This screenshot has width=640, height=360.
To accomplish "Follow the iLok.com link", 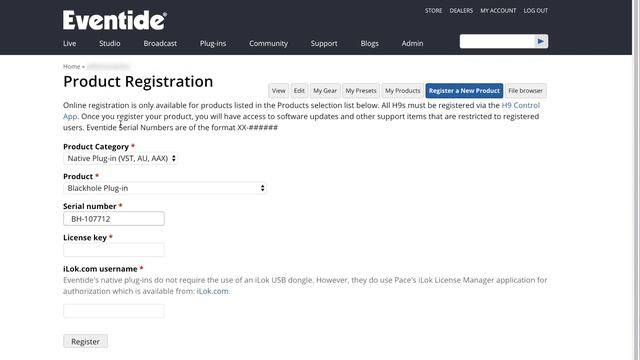I will point(213,291).
